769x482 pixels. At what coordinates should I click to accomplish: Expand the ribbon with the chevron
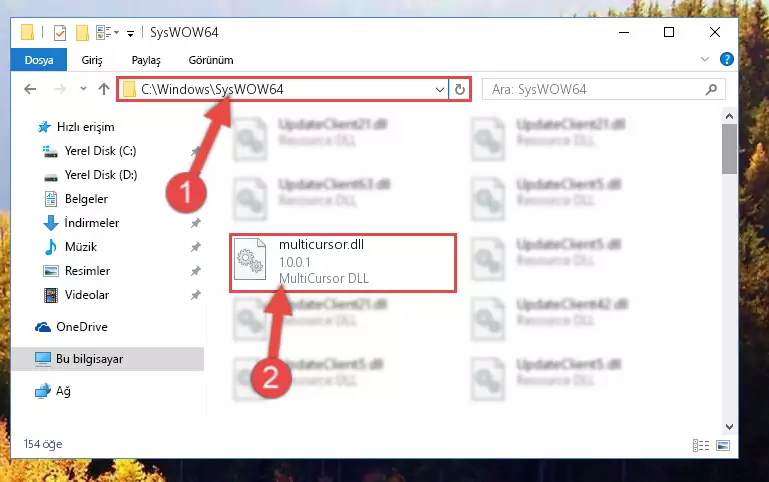705,59
